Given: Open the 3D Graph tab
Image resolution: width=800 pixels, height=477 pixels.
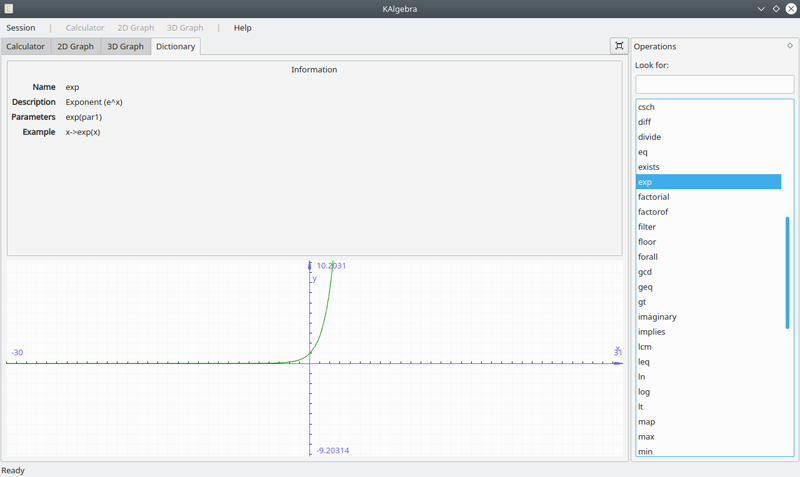Looking at the screenshot, I should tap(126, 47).
